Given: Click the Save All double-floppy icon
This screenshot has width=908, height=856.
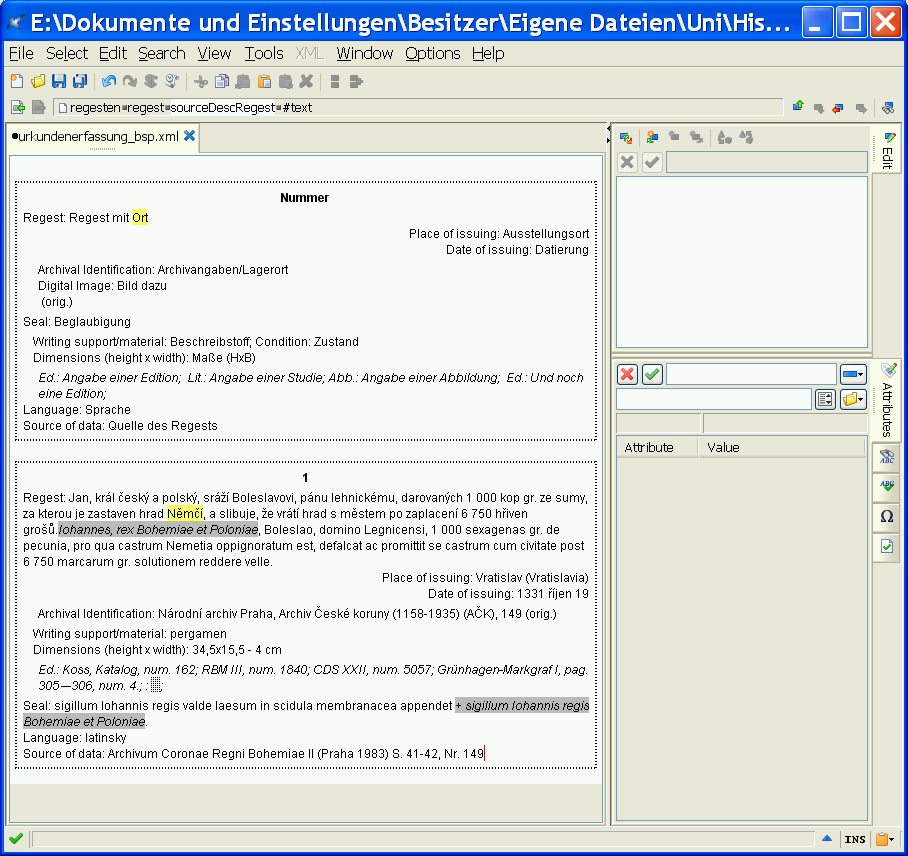Looking at the screenshot, I should click(x=80, y=82).
